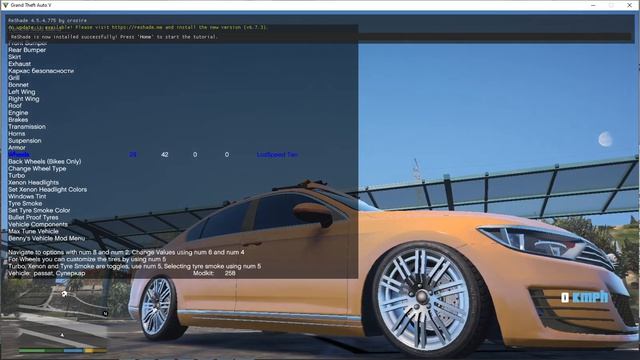
Task: Click the ReShade version header text
Action: coord(47,20)
